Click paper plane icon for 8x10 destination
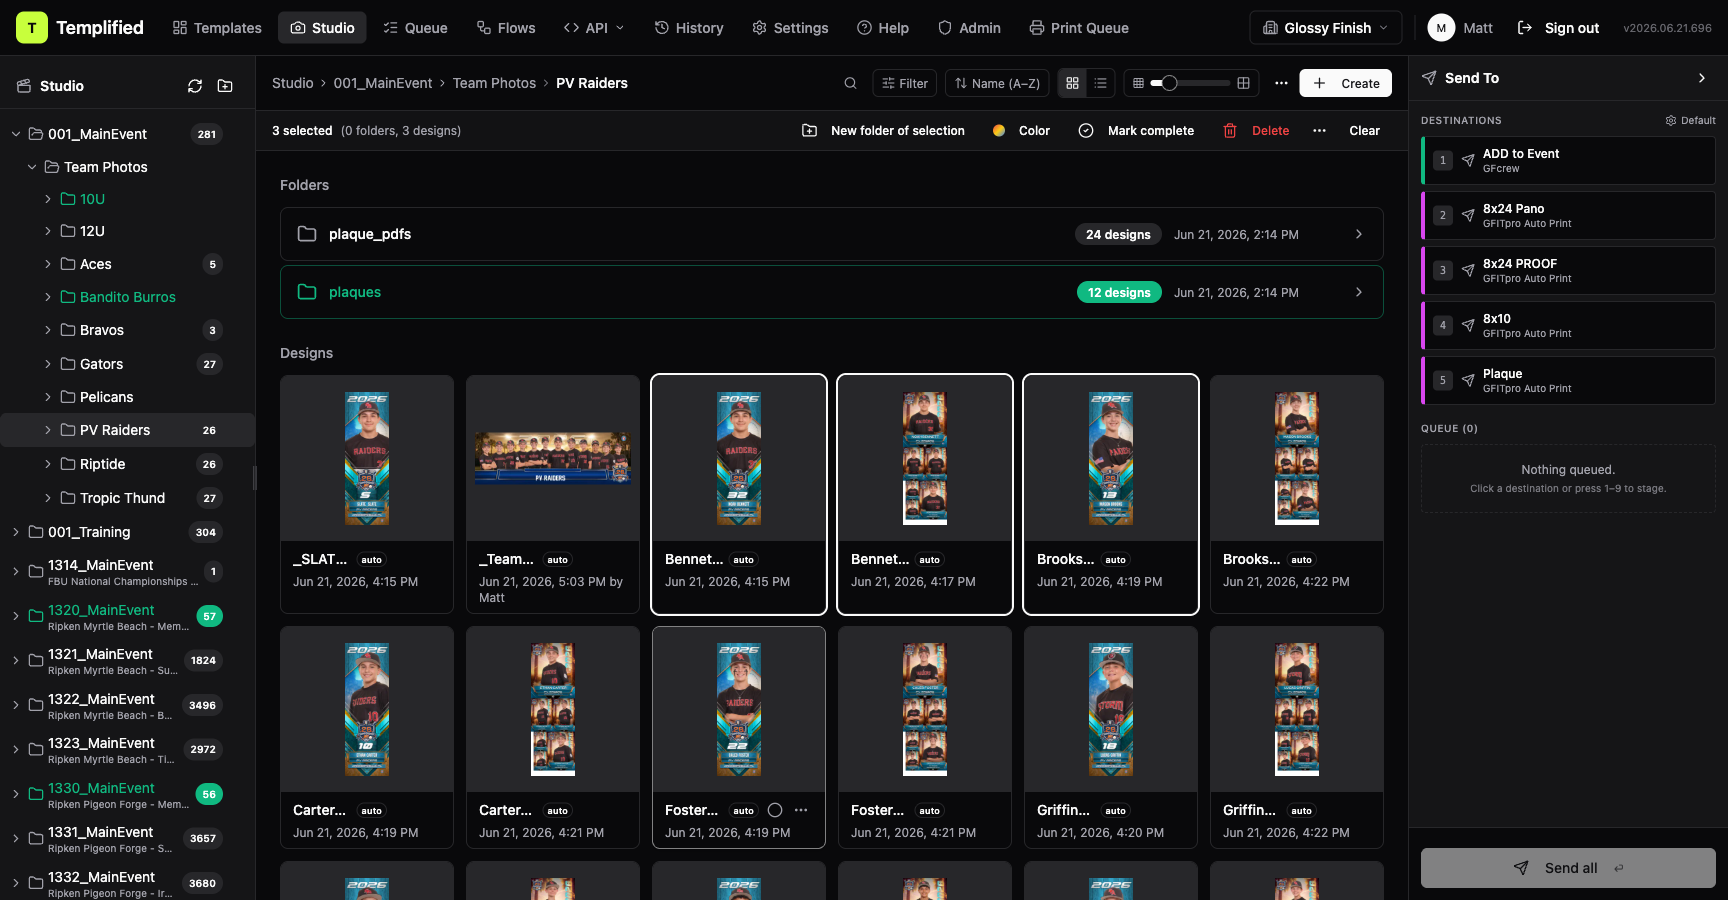1728x900 pixels. [x=1468, y=325]
